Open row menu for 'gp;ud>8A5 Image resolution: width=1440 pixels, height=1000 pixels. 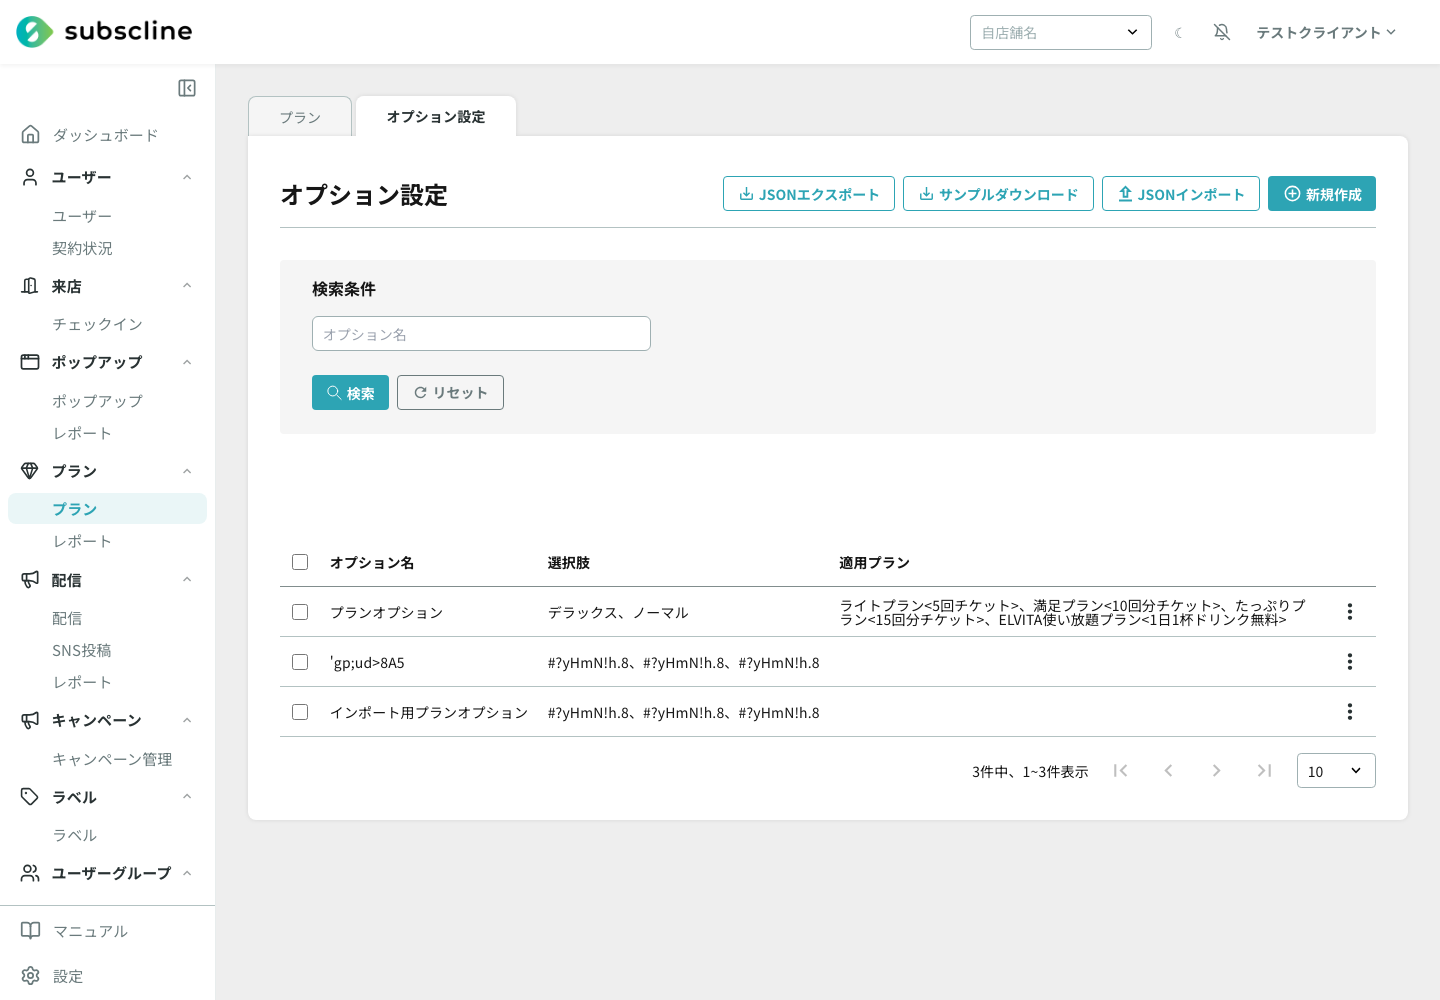click(1350, 661)
